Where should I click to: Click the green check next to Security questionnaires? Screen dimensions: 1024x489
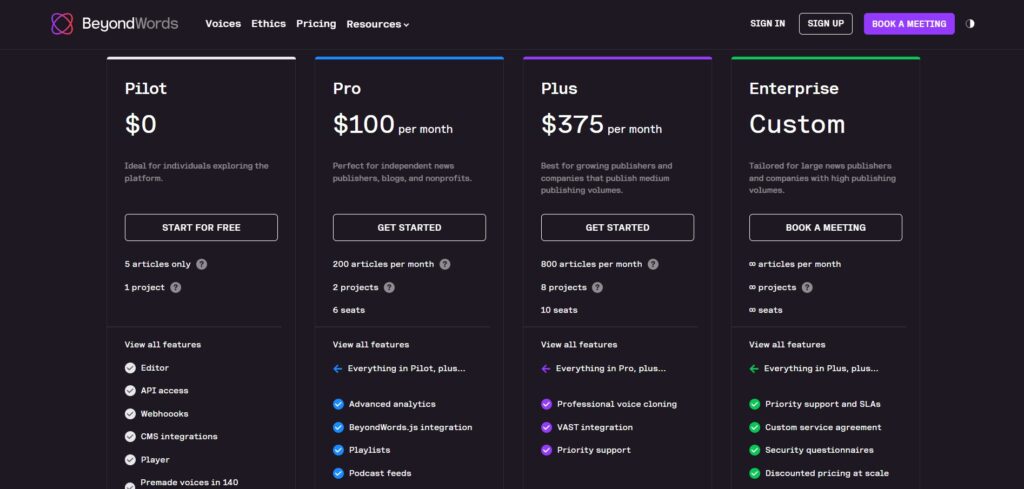[755, 450]
